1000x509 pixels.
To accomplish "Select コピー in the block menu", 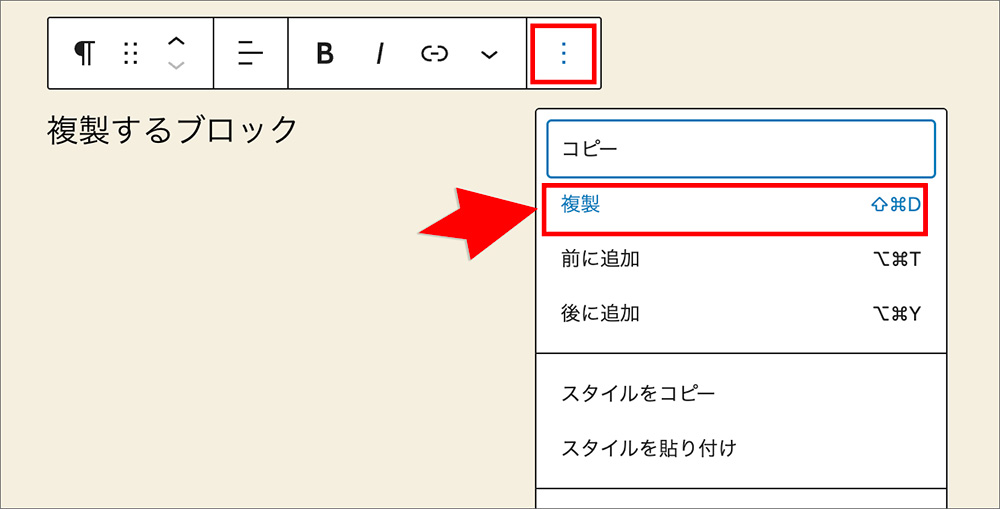I will (740, 149).
